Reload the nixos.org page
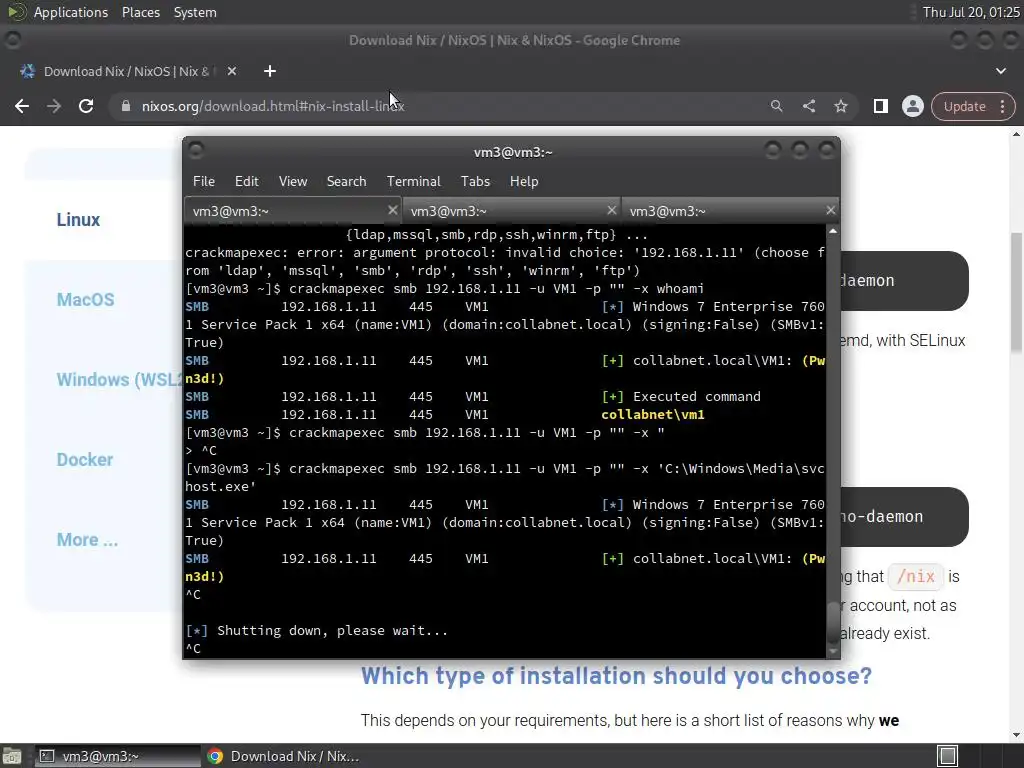Image resolution: width=1024 pixels, height=768 pixels. pyautogui.click(x=86, y=106)
